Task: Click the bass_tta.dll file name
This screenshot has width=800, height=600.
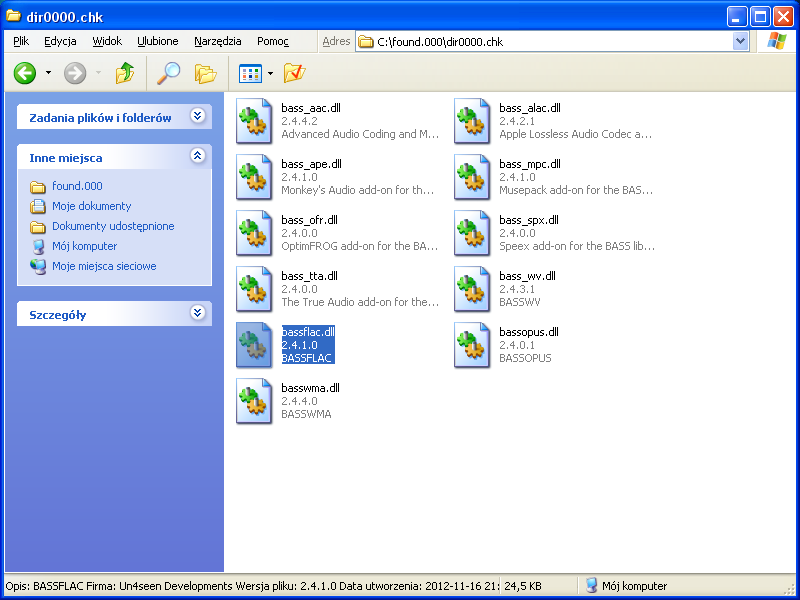Action: click(x=309, y=277)
